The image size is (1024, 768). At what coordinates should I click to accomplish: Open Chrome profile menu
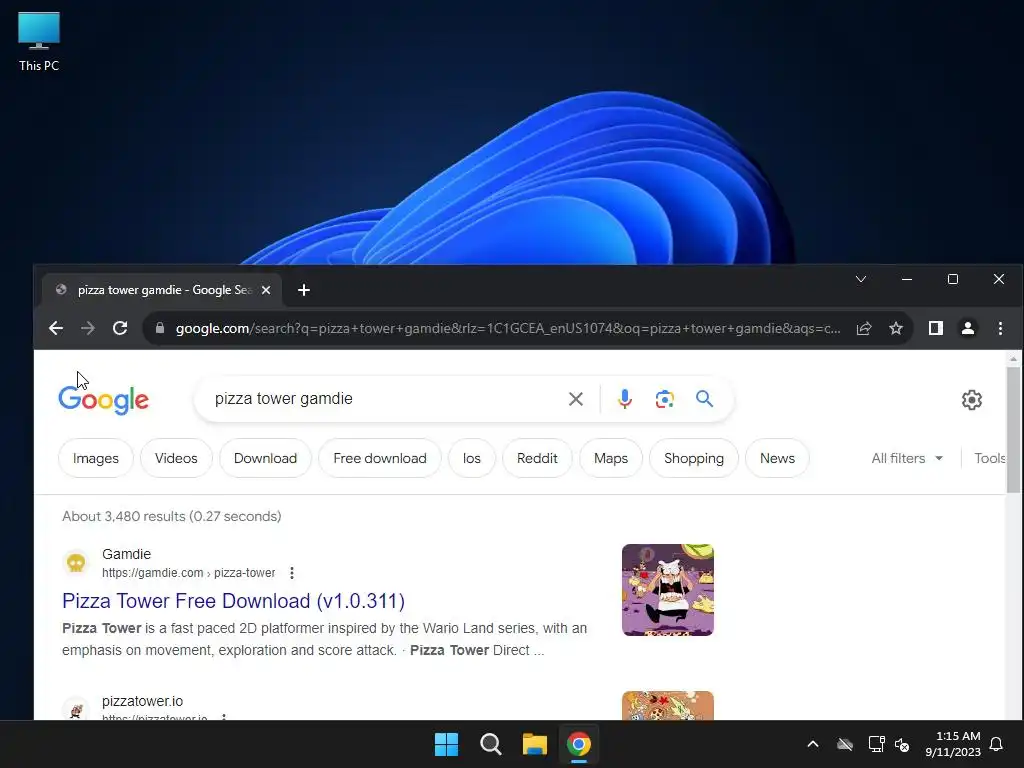[968, 328]
